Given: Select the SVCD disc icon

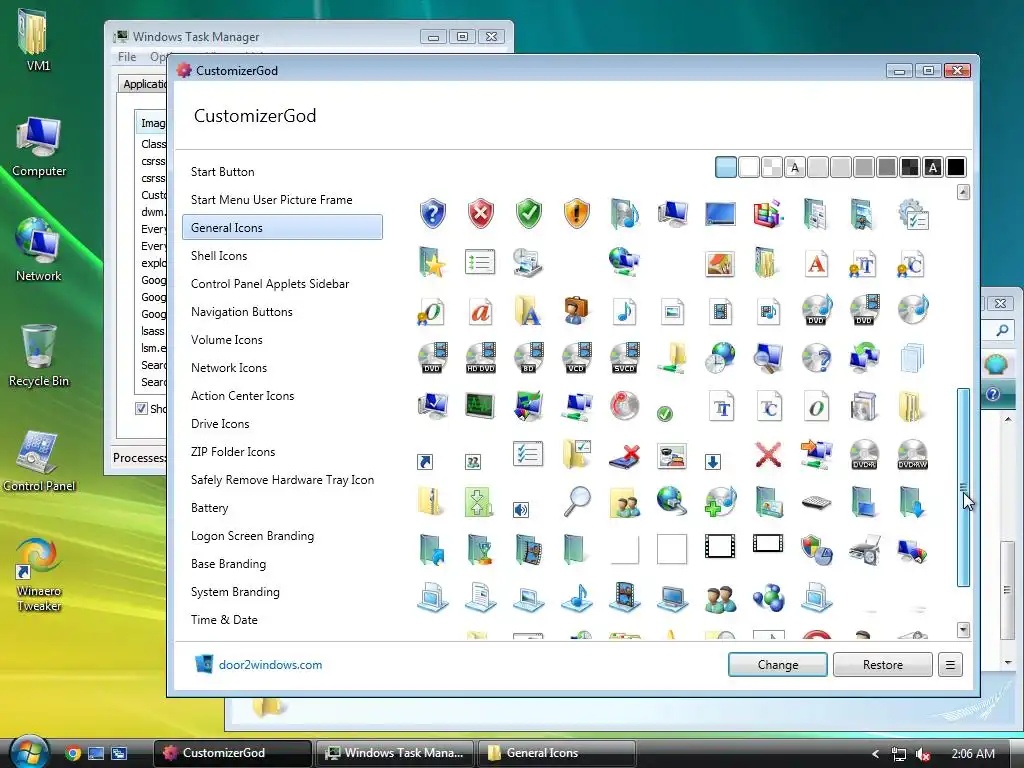Looking at the screenshot, I should (624, 358).
